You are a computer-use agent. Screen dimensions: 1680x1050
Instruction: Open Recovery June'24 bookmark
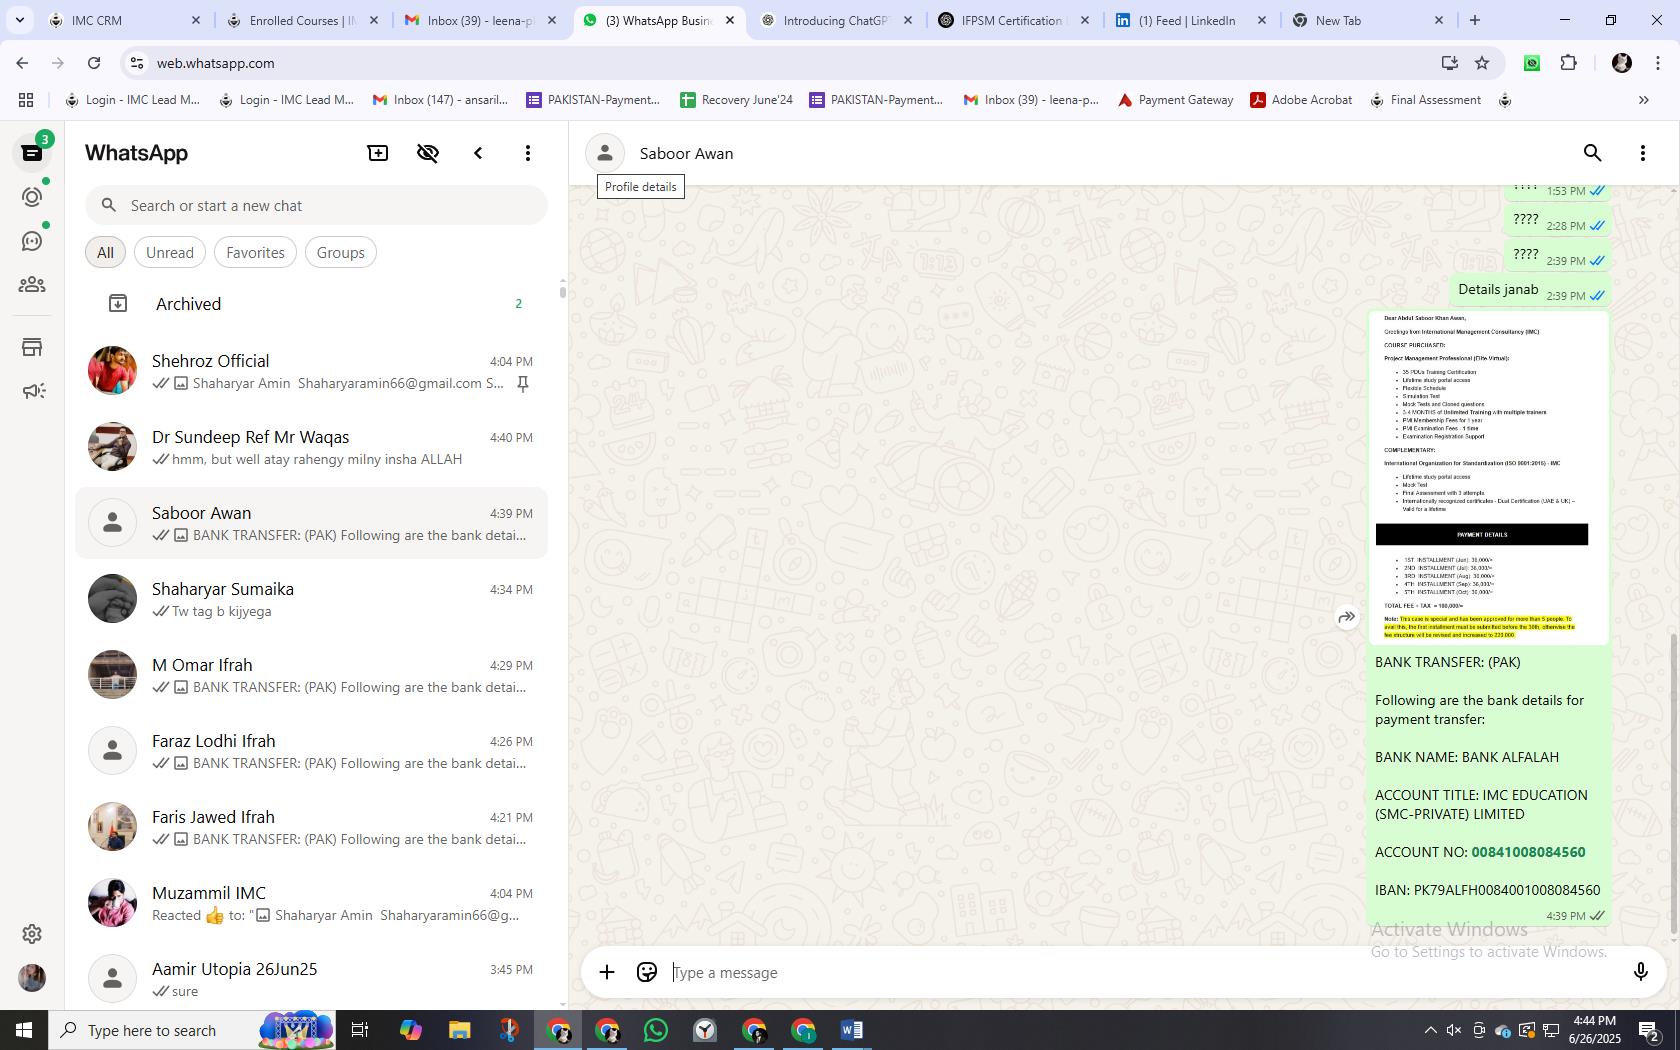coord(736,100)
